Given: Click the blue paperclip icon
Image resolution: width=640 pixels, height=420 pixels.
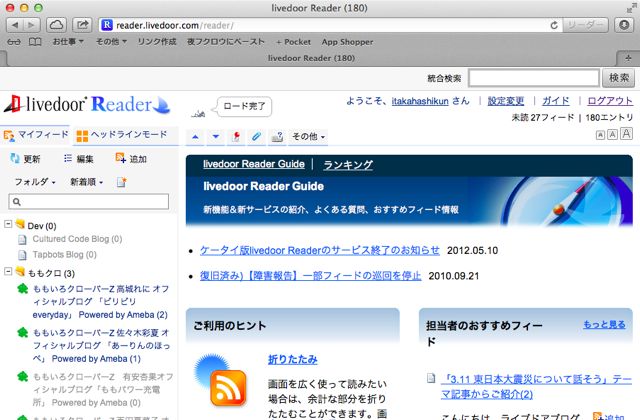Looking at the screenshot, I should pyautogui.click(x=256, y=137).
